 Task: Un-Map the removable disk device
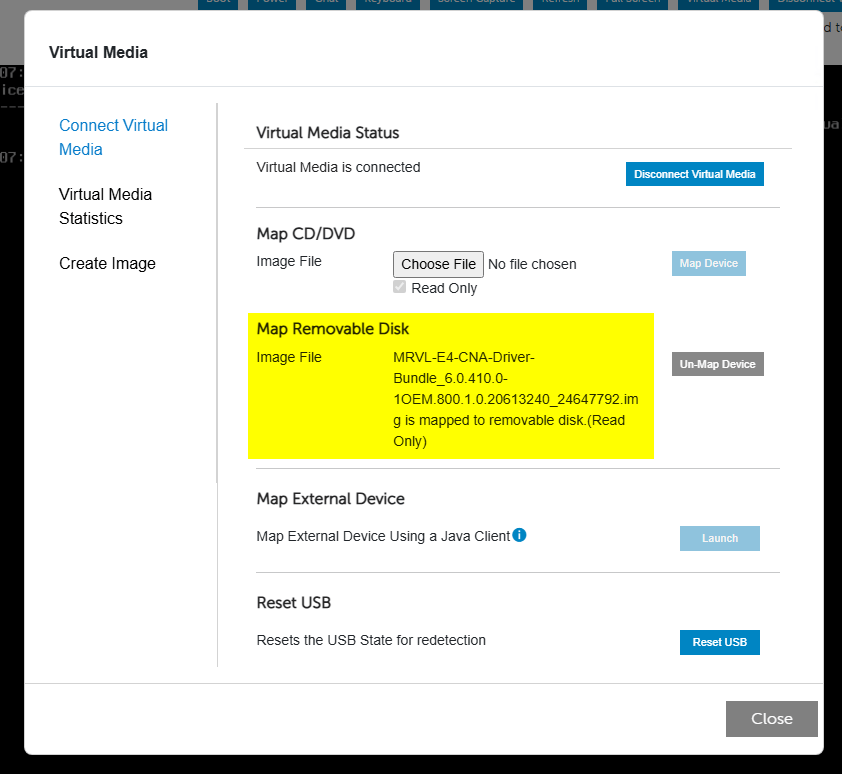[x=717, y=364]
